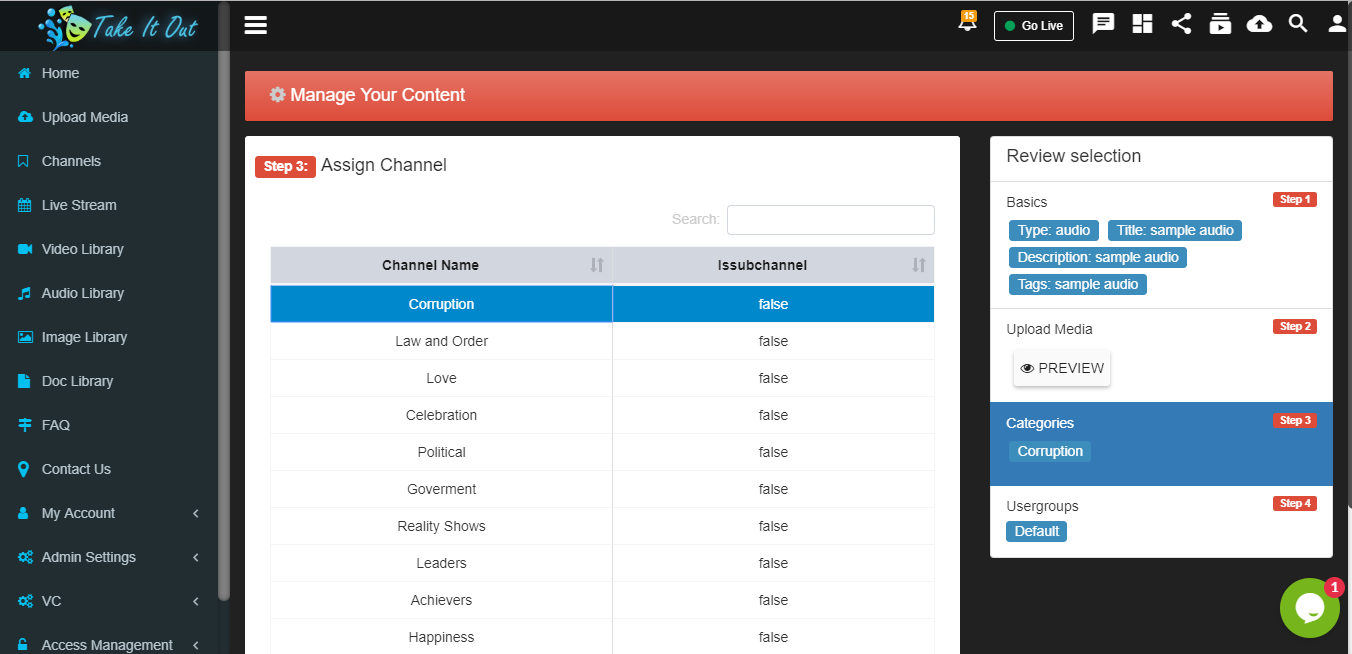
Task: Sort table by Channel Name column
Action: tap(441, 265)
